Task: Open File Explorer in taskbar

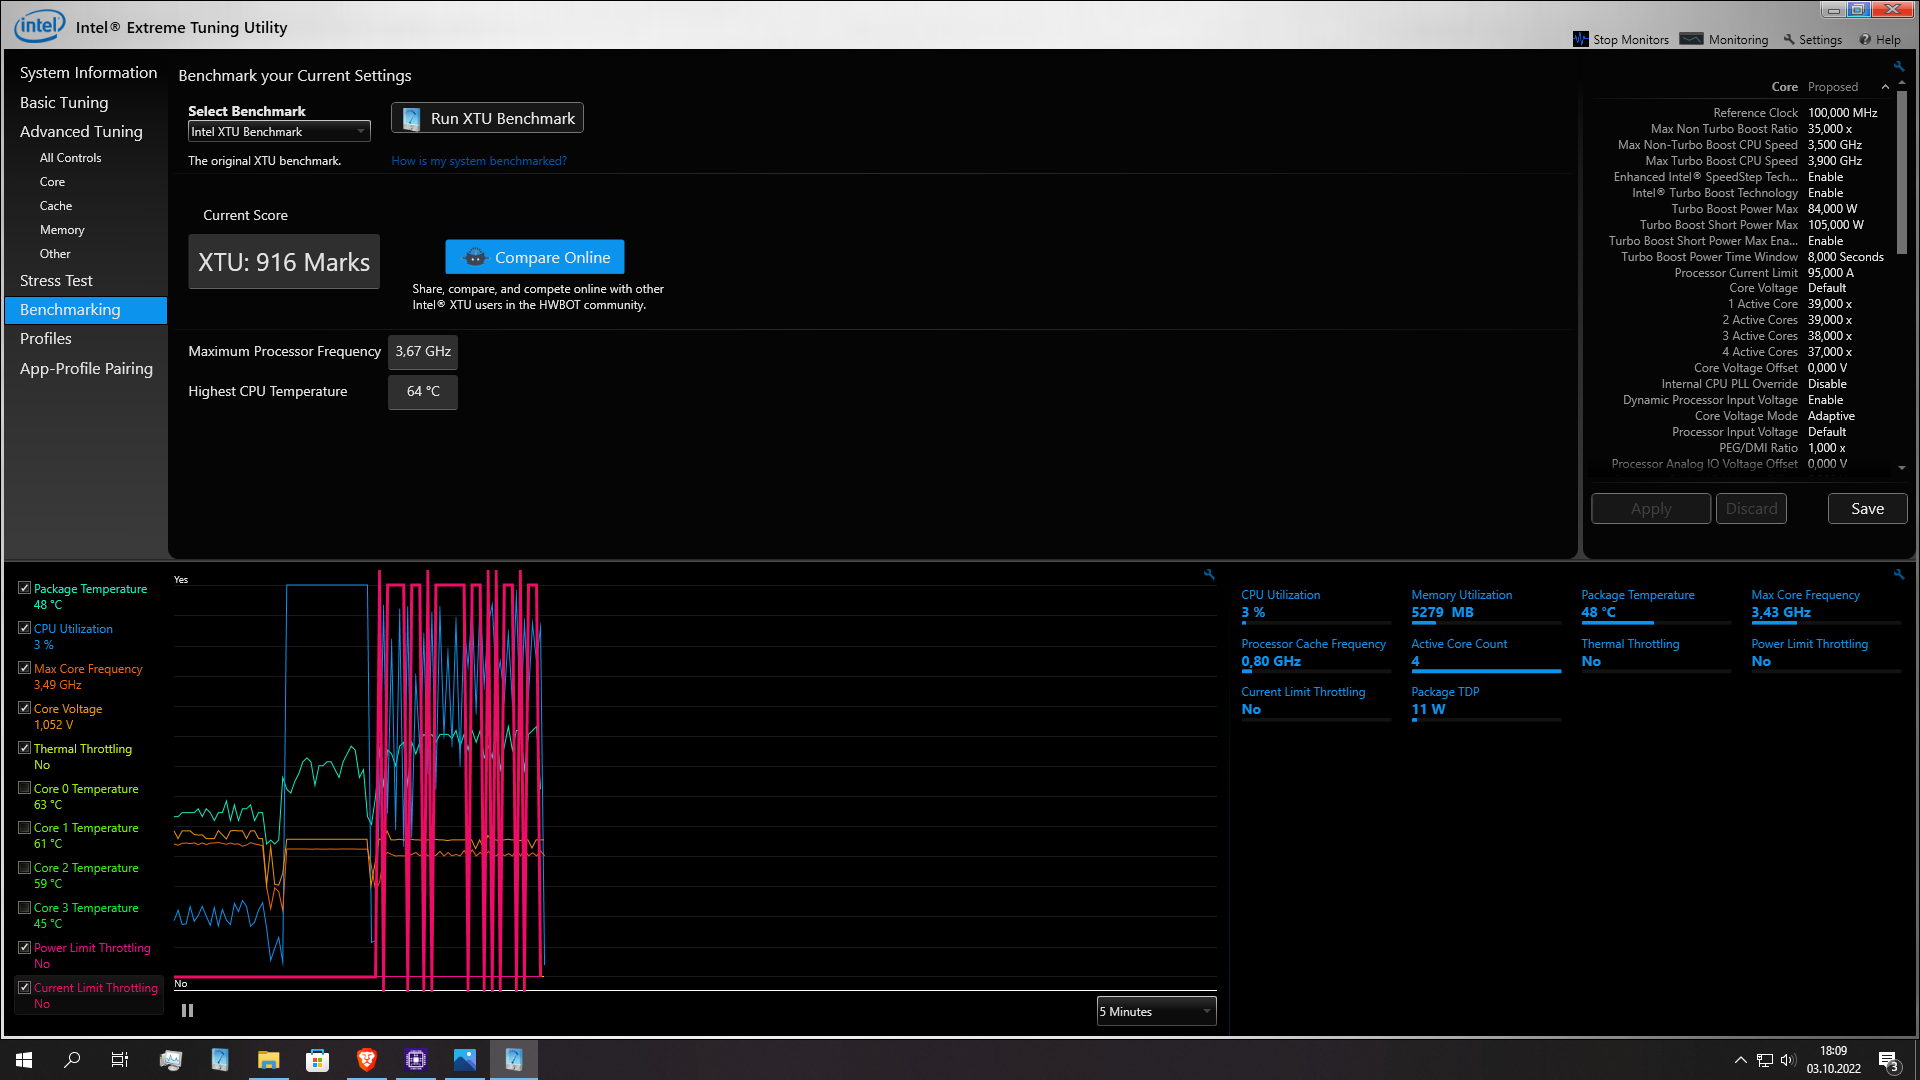Action: point(268,1060)
